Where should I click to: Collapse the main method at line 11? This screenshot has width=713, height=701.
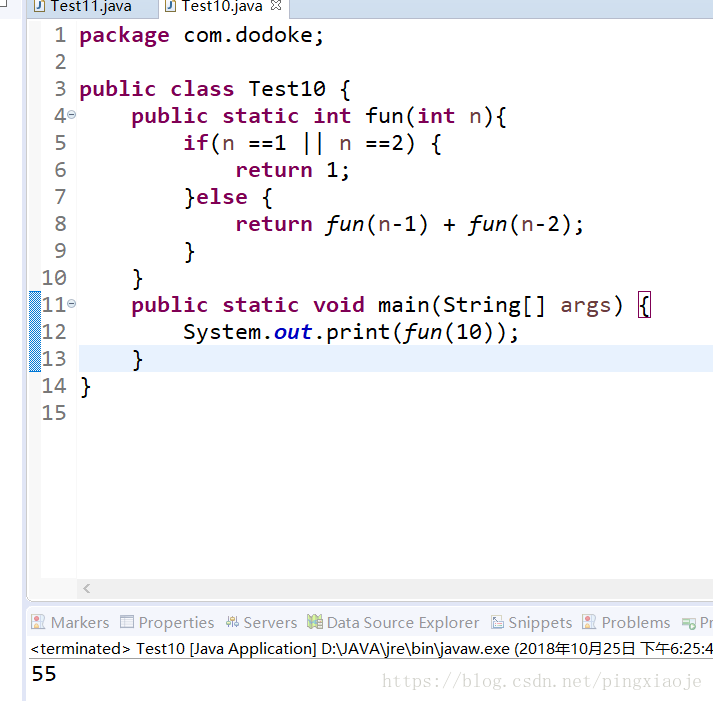pos(72,304)
